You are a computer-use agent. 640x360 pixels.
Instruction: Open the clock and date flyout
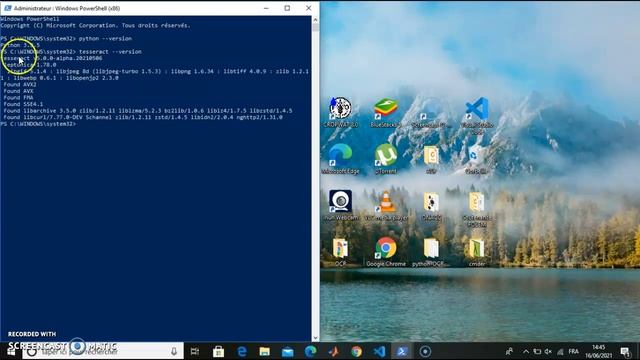[598, 351]
